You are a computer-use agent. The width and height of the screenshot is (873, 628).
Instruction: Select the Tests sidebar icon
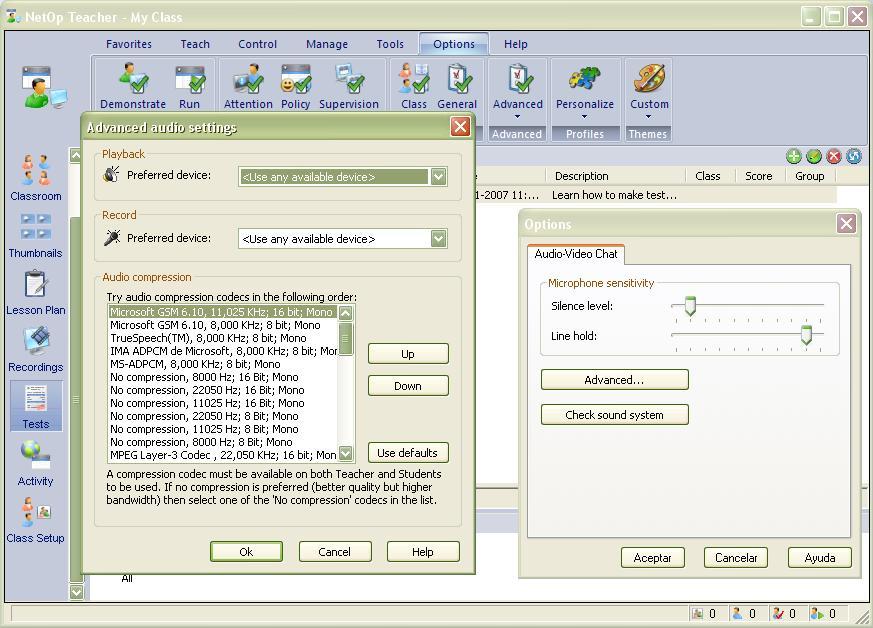coord(36,407)
